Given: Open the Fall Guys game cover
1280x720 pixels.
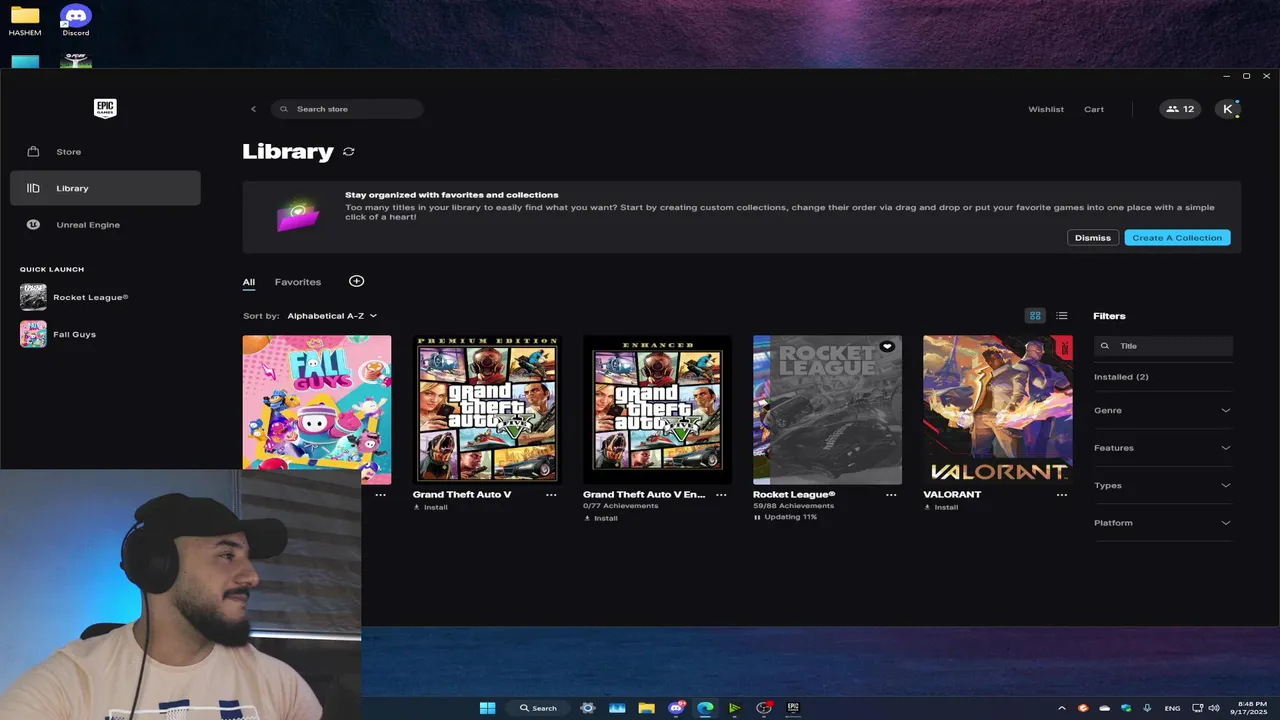Looking at the screenshot, I should (x=317, y=410).
